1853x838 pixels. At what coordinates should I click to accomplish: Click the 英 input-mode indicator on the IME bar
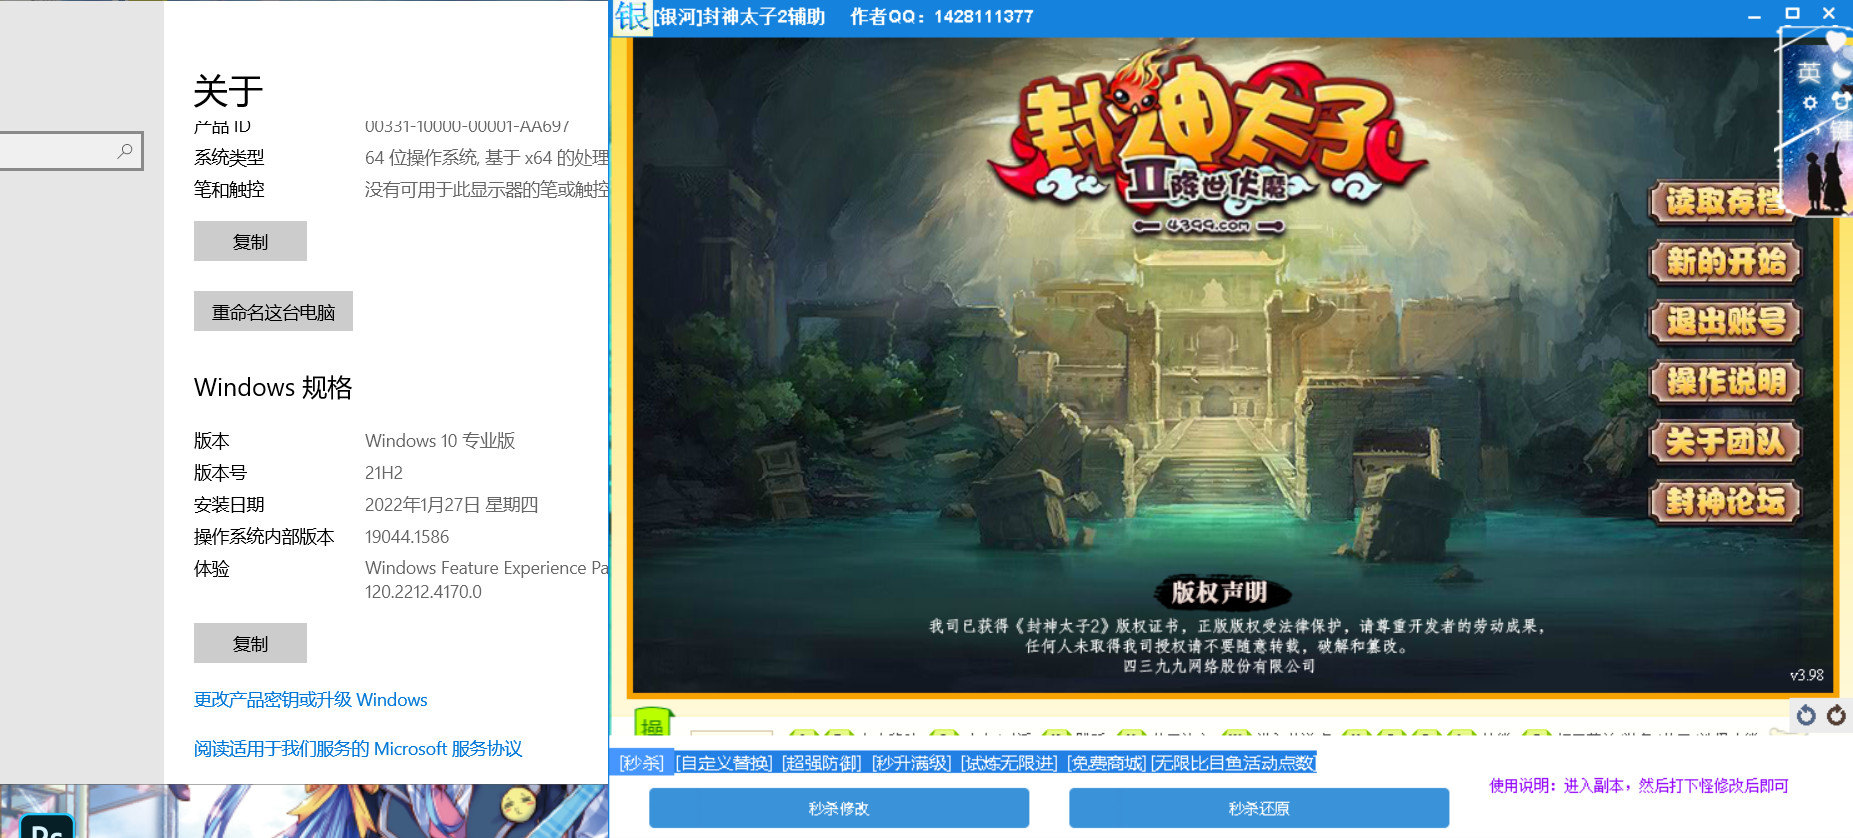pyautogui.click(x=1808, y=73)
